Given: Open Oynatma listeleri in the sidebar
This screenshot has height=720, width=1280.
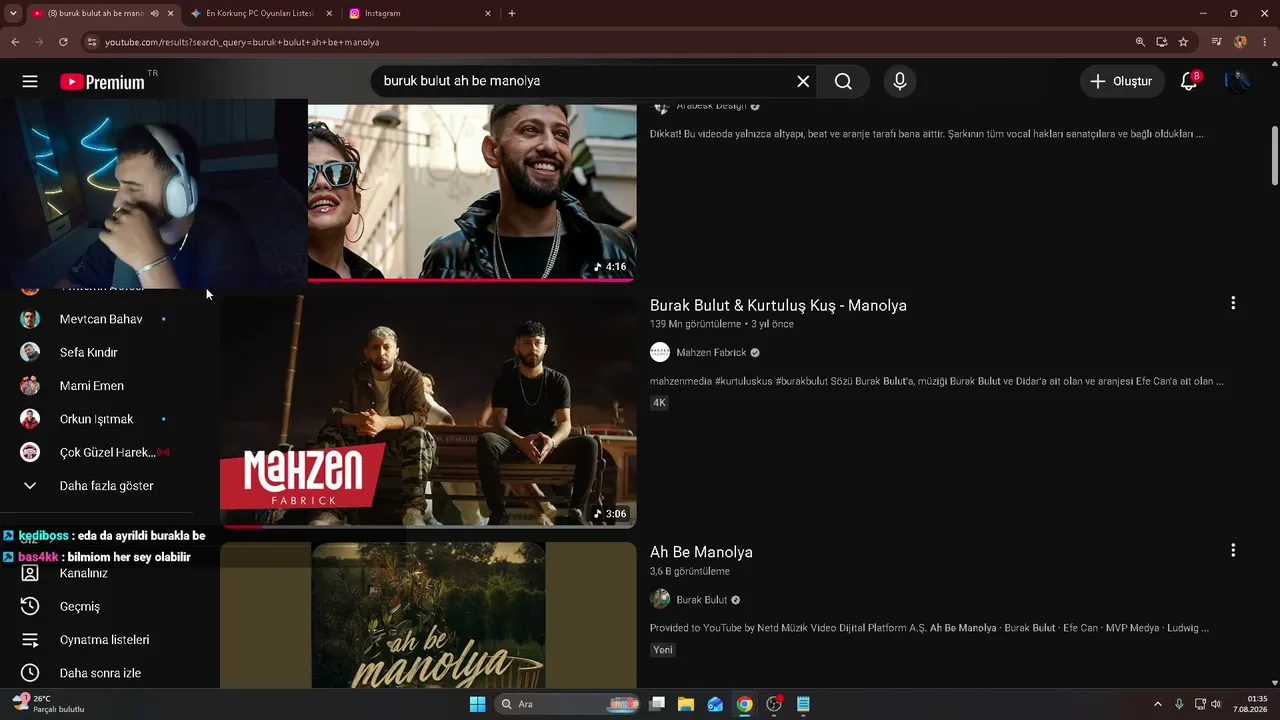Looking at the screenshot, I should pos(105,640).
